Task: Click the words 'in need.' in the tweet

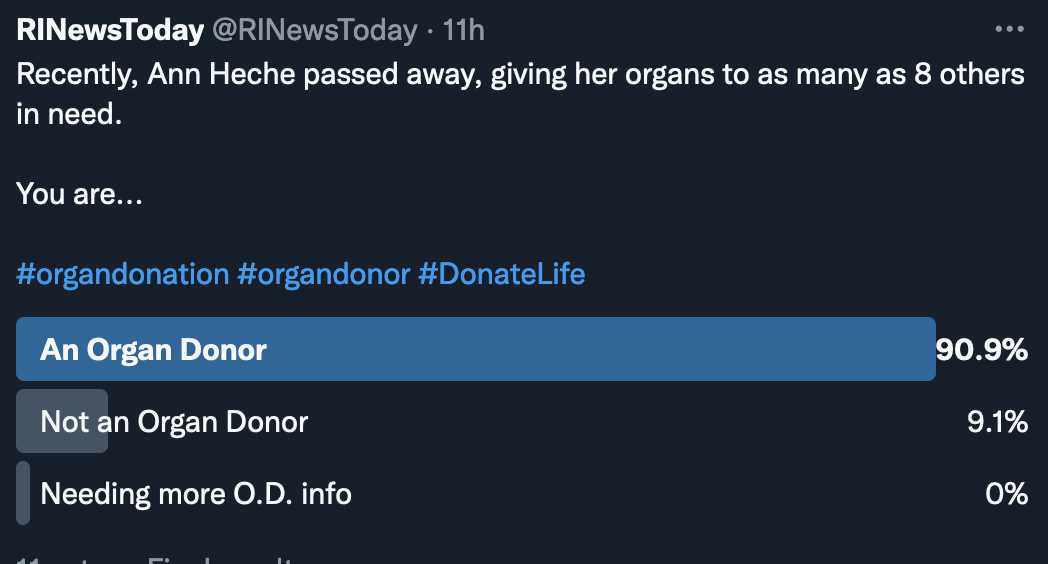Action: (x=68, y=114)
